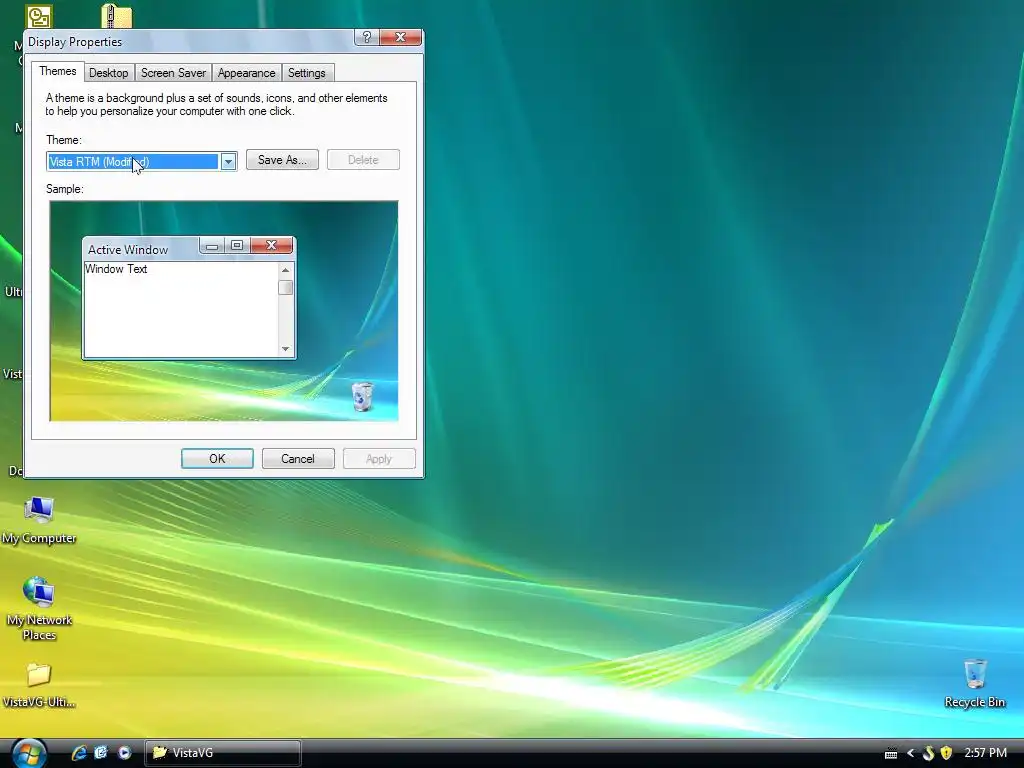Confirm with the OK button
The height and width of the screenshot is (768, 1024).
pyautogui.click(x=217, y=458)
